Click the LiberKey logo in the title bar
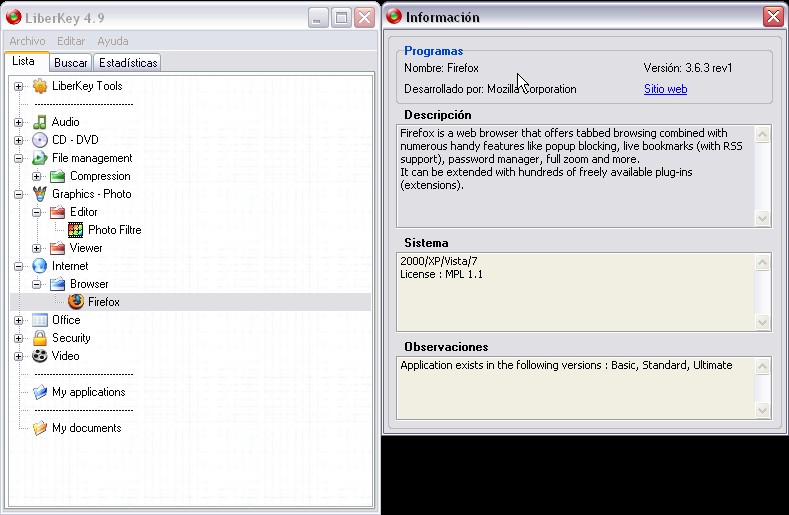The image size is (789, 515). click(x=14, y=17)
